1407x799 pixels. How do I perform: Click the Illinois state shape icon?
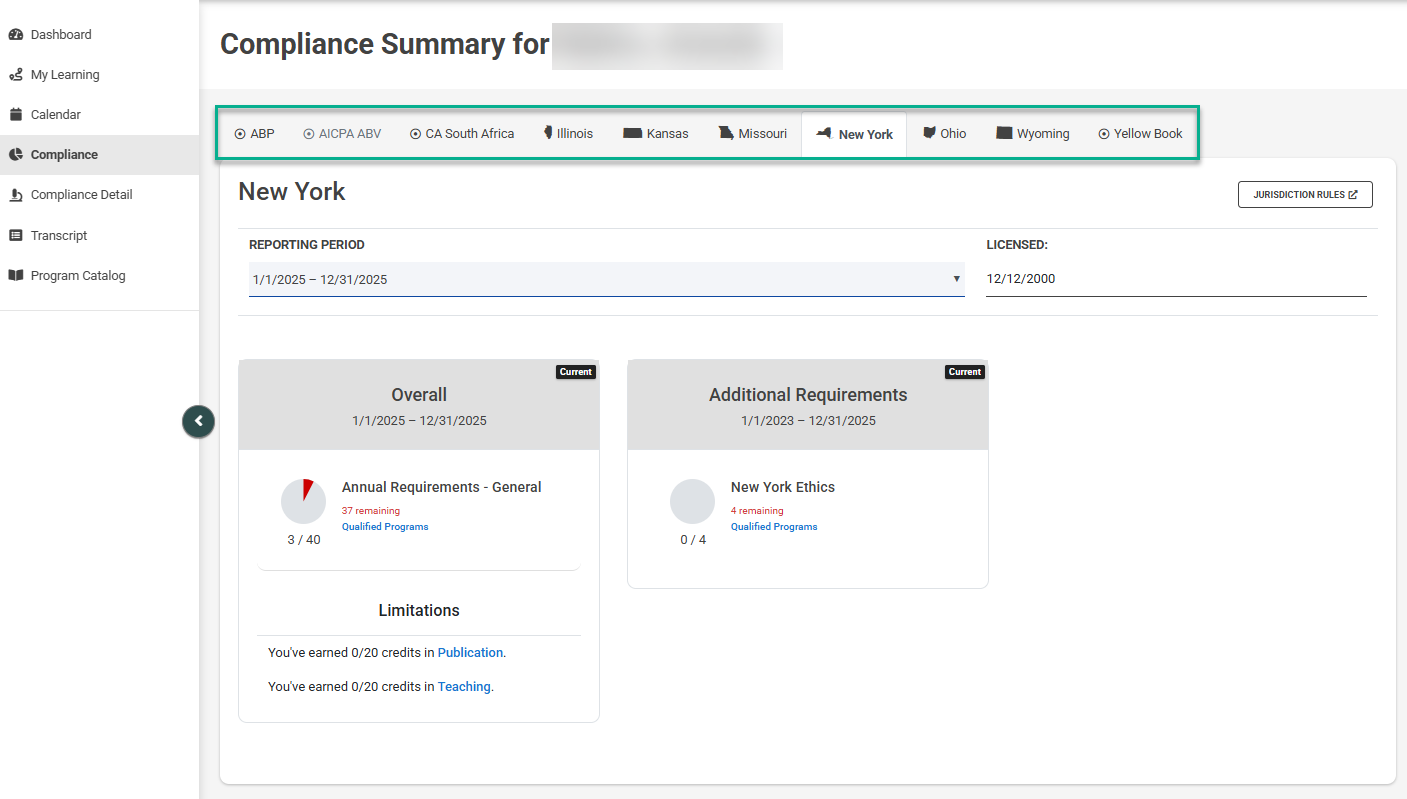tap(548, 133)
